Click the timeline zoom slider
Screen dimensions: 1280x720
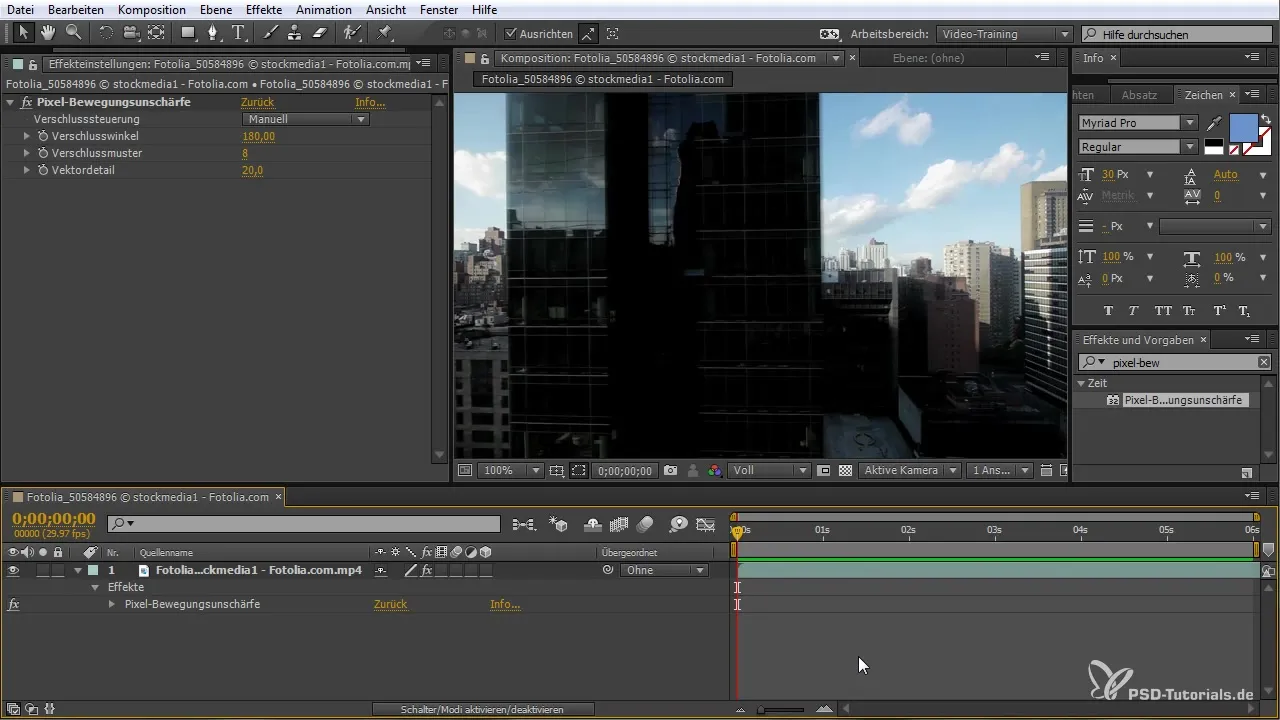pyautogui.click(x=780, y=709)
